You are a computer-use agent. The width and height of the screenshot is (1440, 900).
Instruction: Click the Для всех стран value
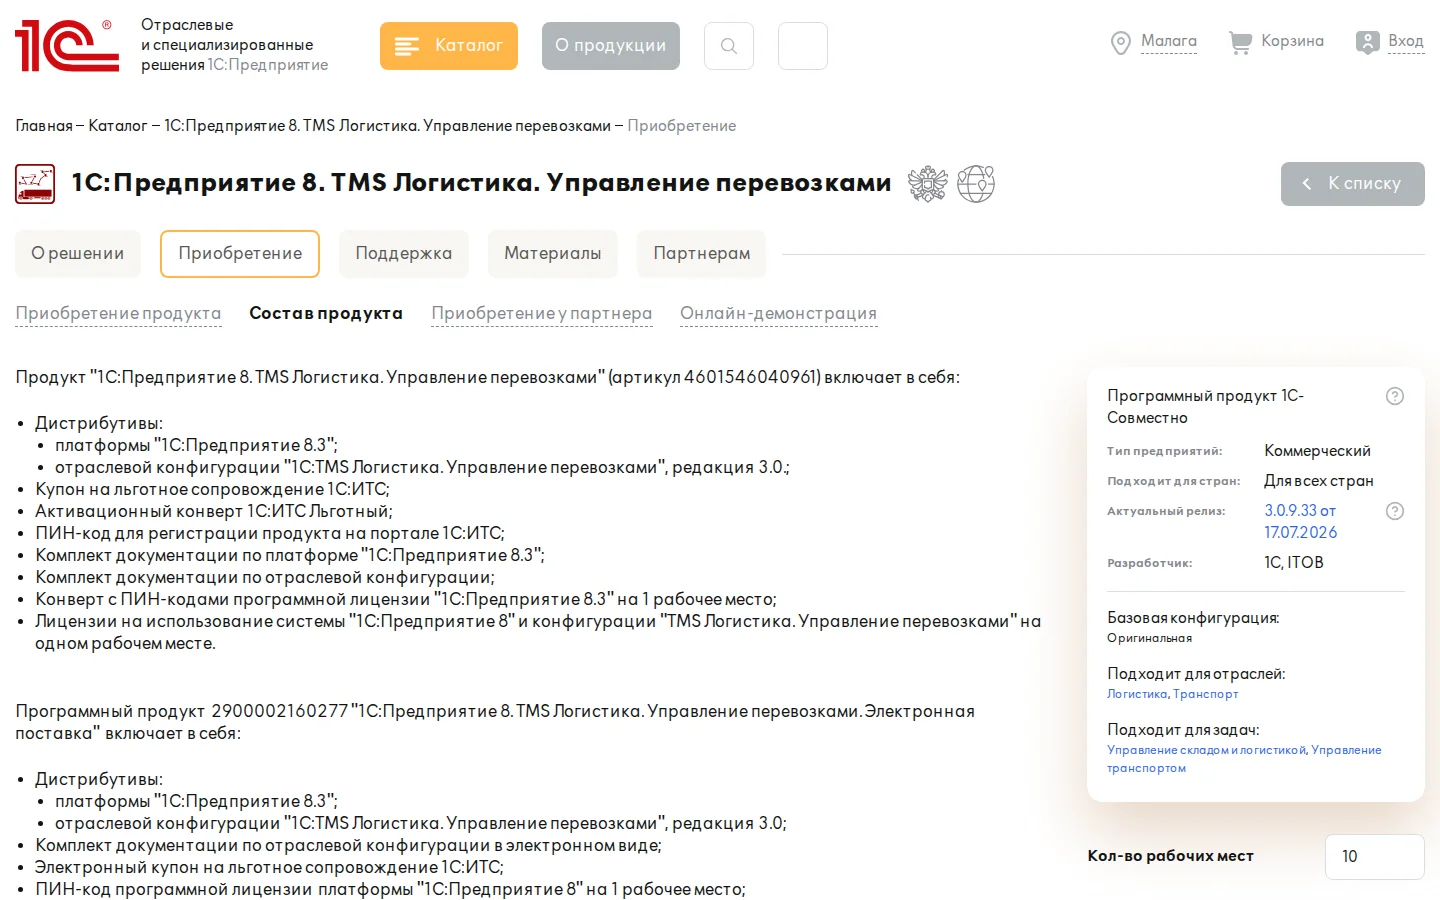click(1319, 481)
